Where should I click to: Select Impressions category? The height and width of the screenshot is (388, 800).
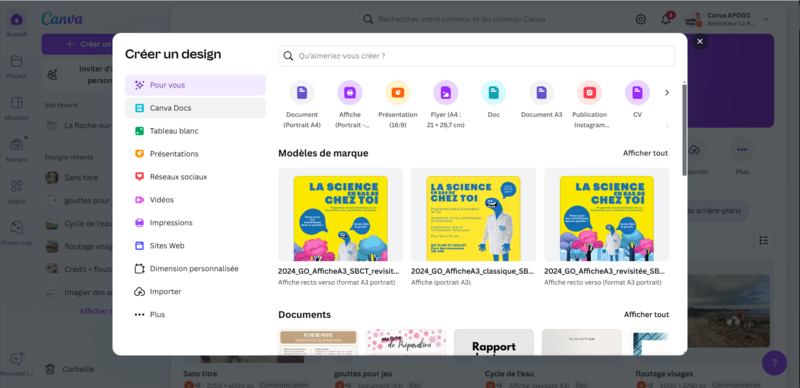point(195,223)
